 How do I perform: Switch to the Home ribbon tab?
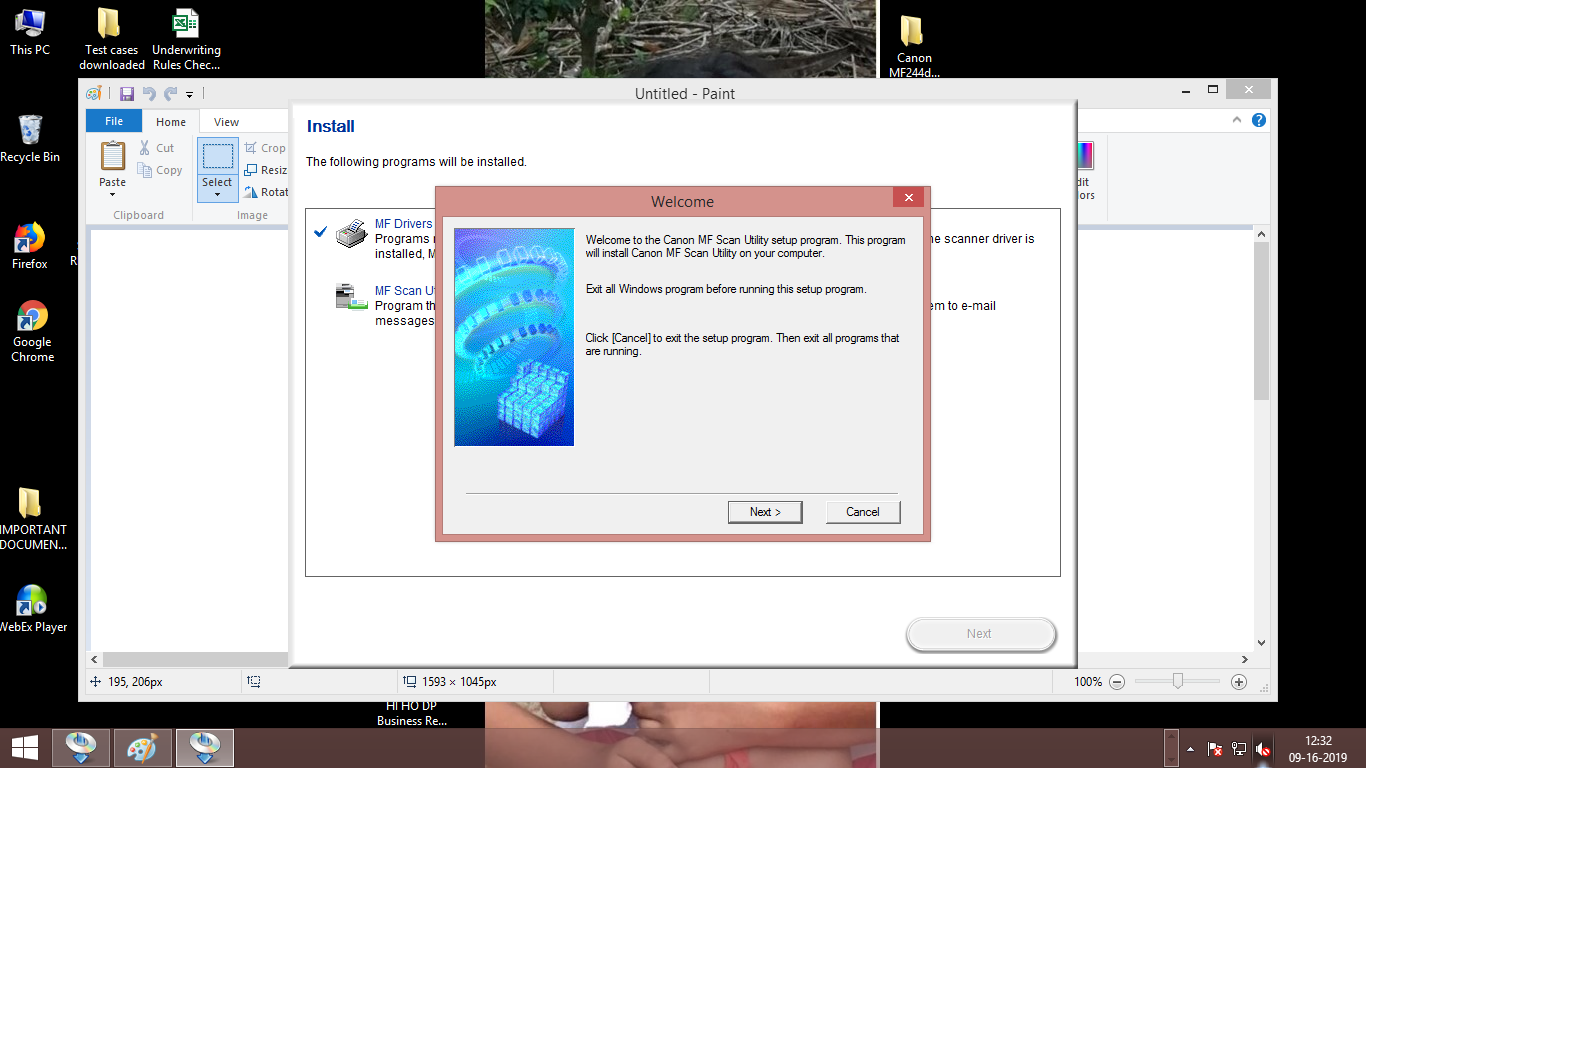coord(171,122)
